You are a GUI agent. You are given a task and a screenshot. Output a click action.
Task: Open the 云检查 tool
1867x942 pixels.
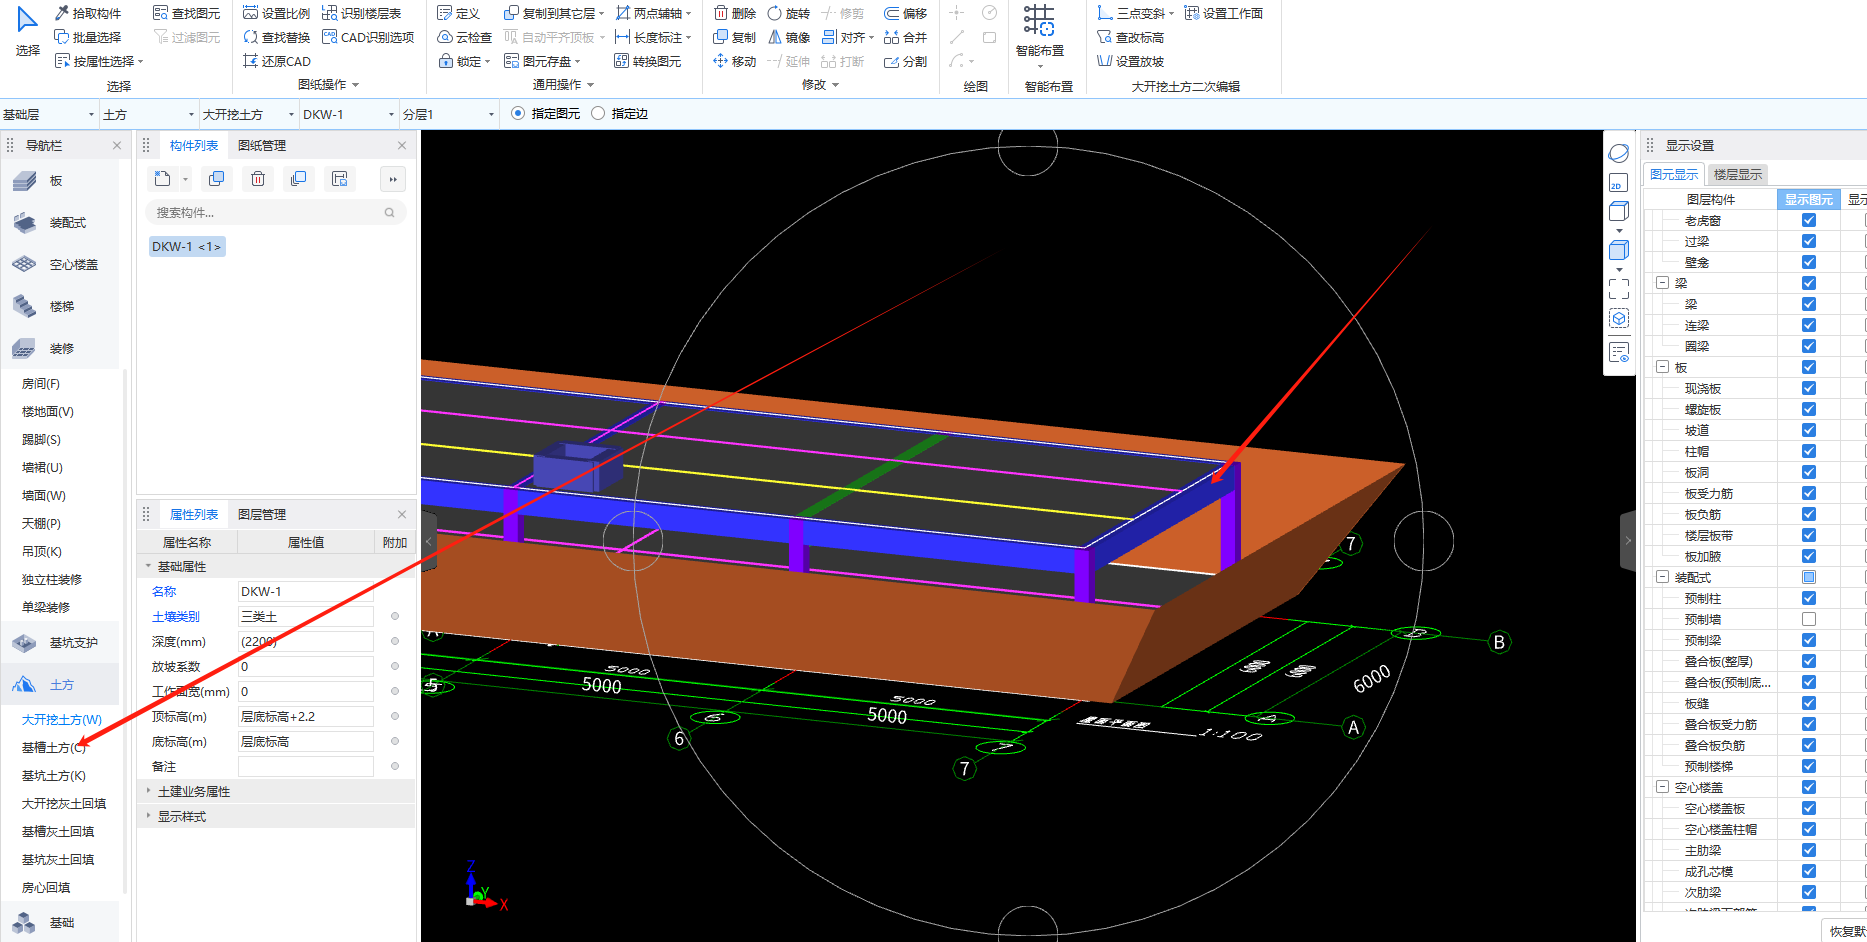click(465, 37)
